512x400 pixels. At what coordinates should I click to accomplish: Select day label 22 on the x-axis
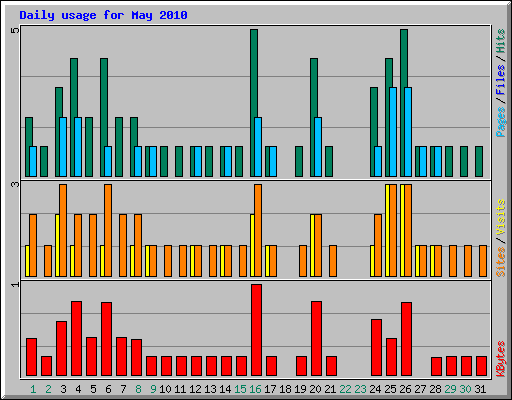345,389
